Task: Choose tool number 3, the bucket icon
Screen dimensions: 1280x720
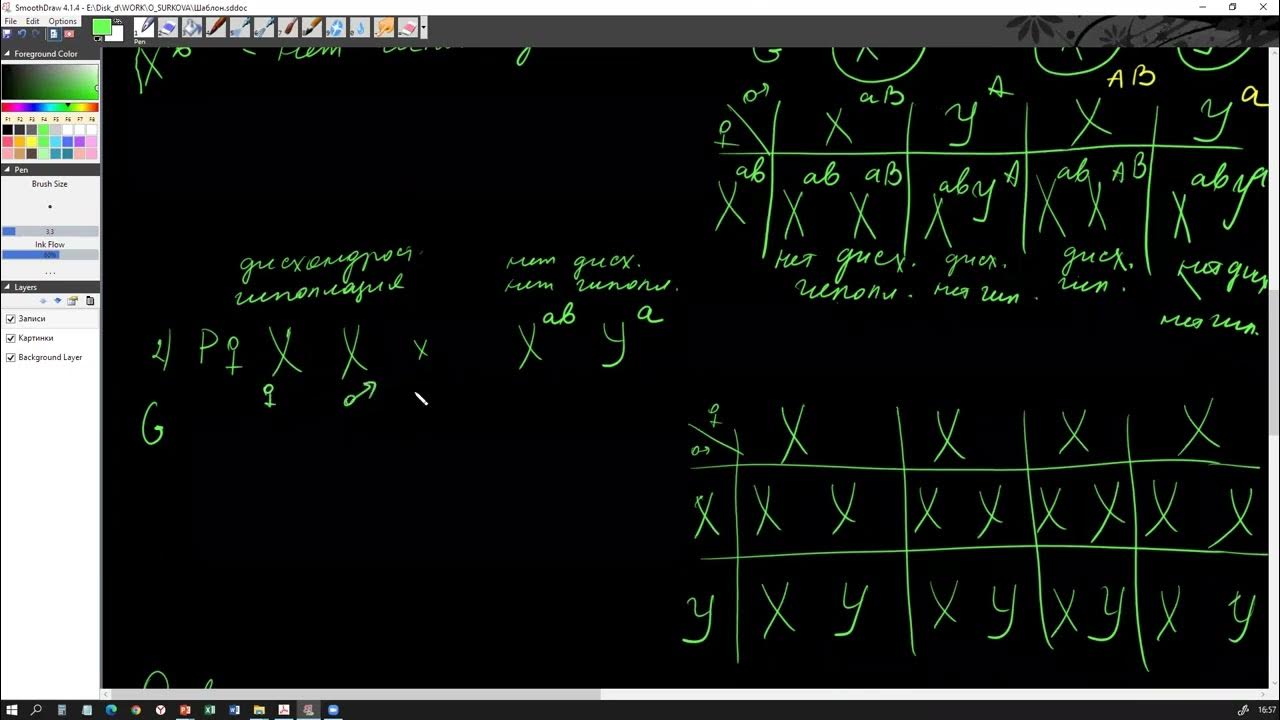Action: [x=192, y=27]
